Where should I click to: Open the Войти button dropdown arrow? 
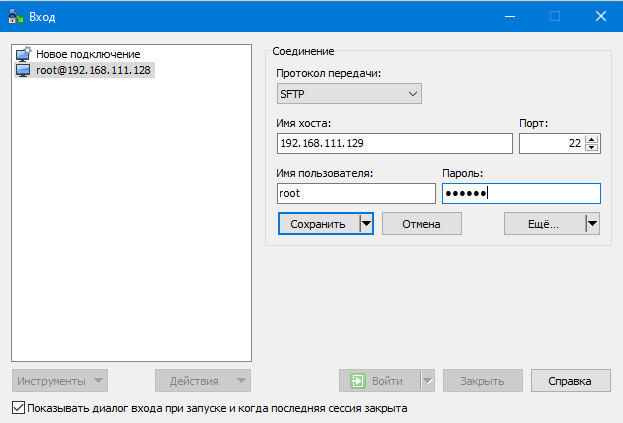pos(428,381)
